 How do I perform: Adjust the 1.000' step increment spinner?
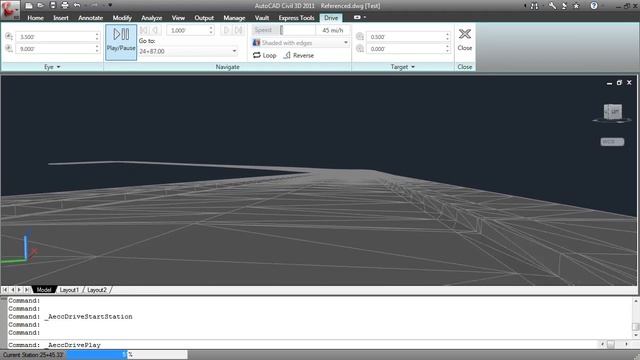pyautogui.click(x=211, y=30)
